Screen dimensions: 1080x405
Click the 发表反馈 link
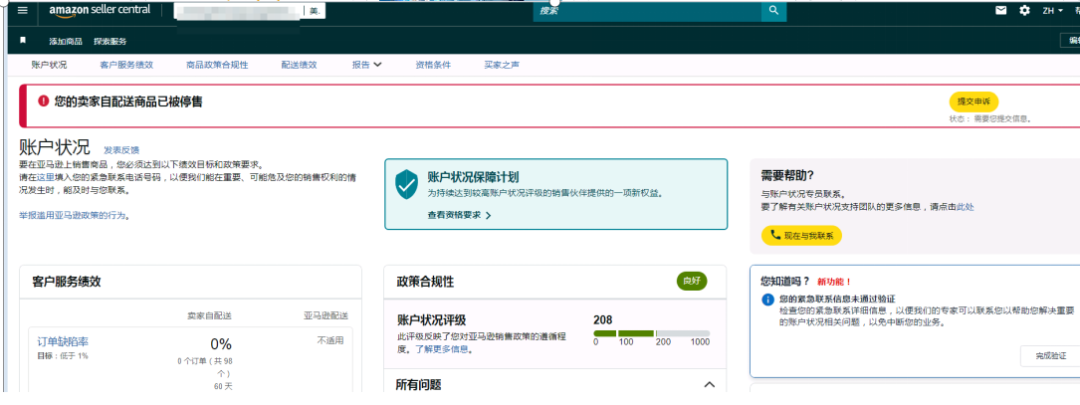pos(121,149)
